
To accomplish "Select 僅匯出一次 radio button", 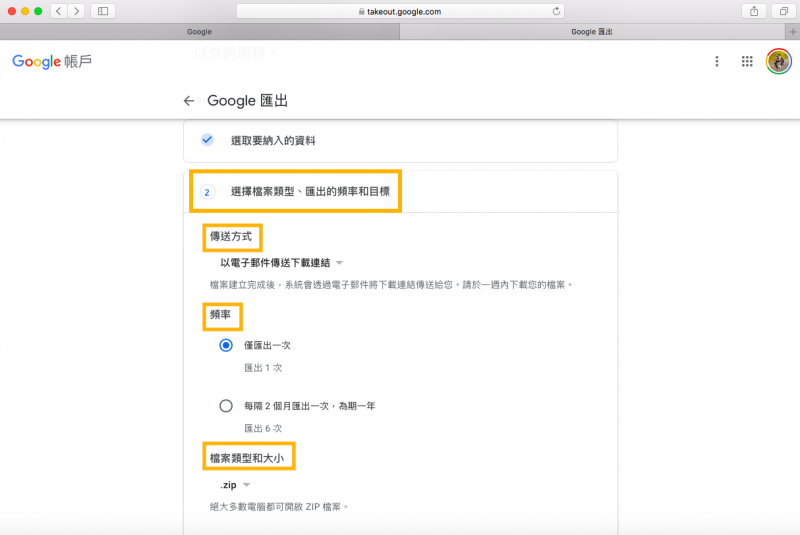I will 226,345.
